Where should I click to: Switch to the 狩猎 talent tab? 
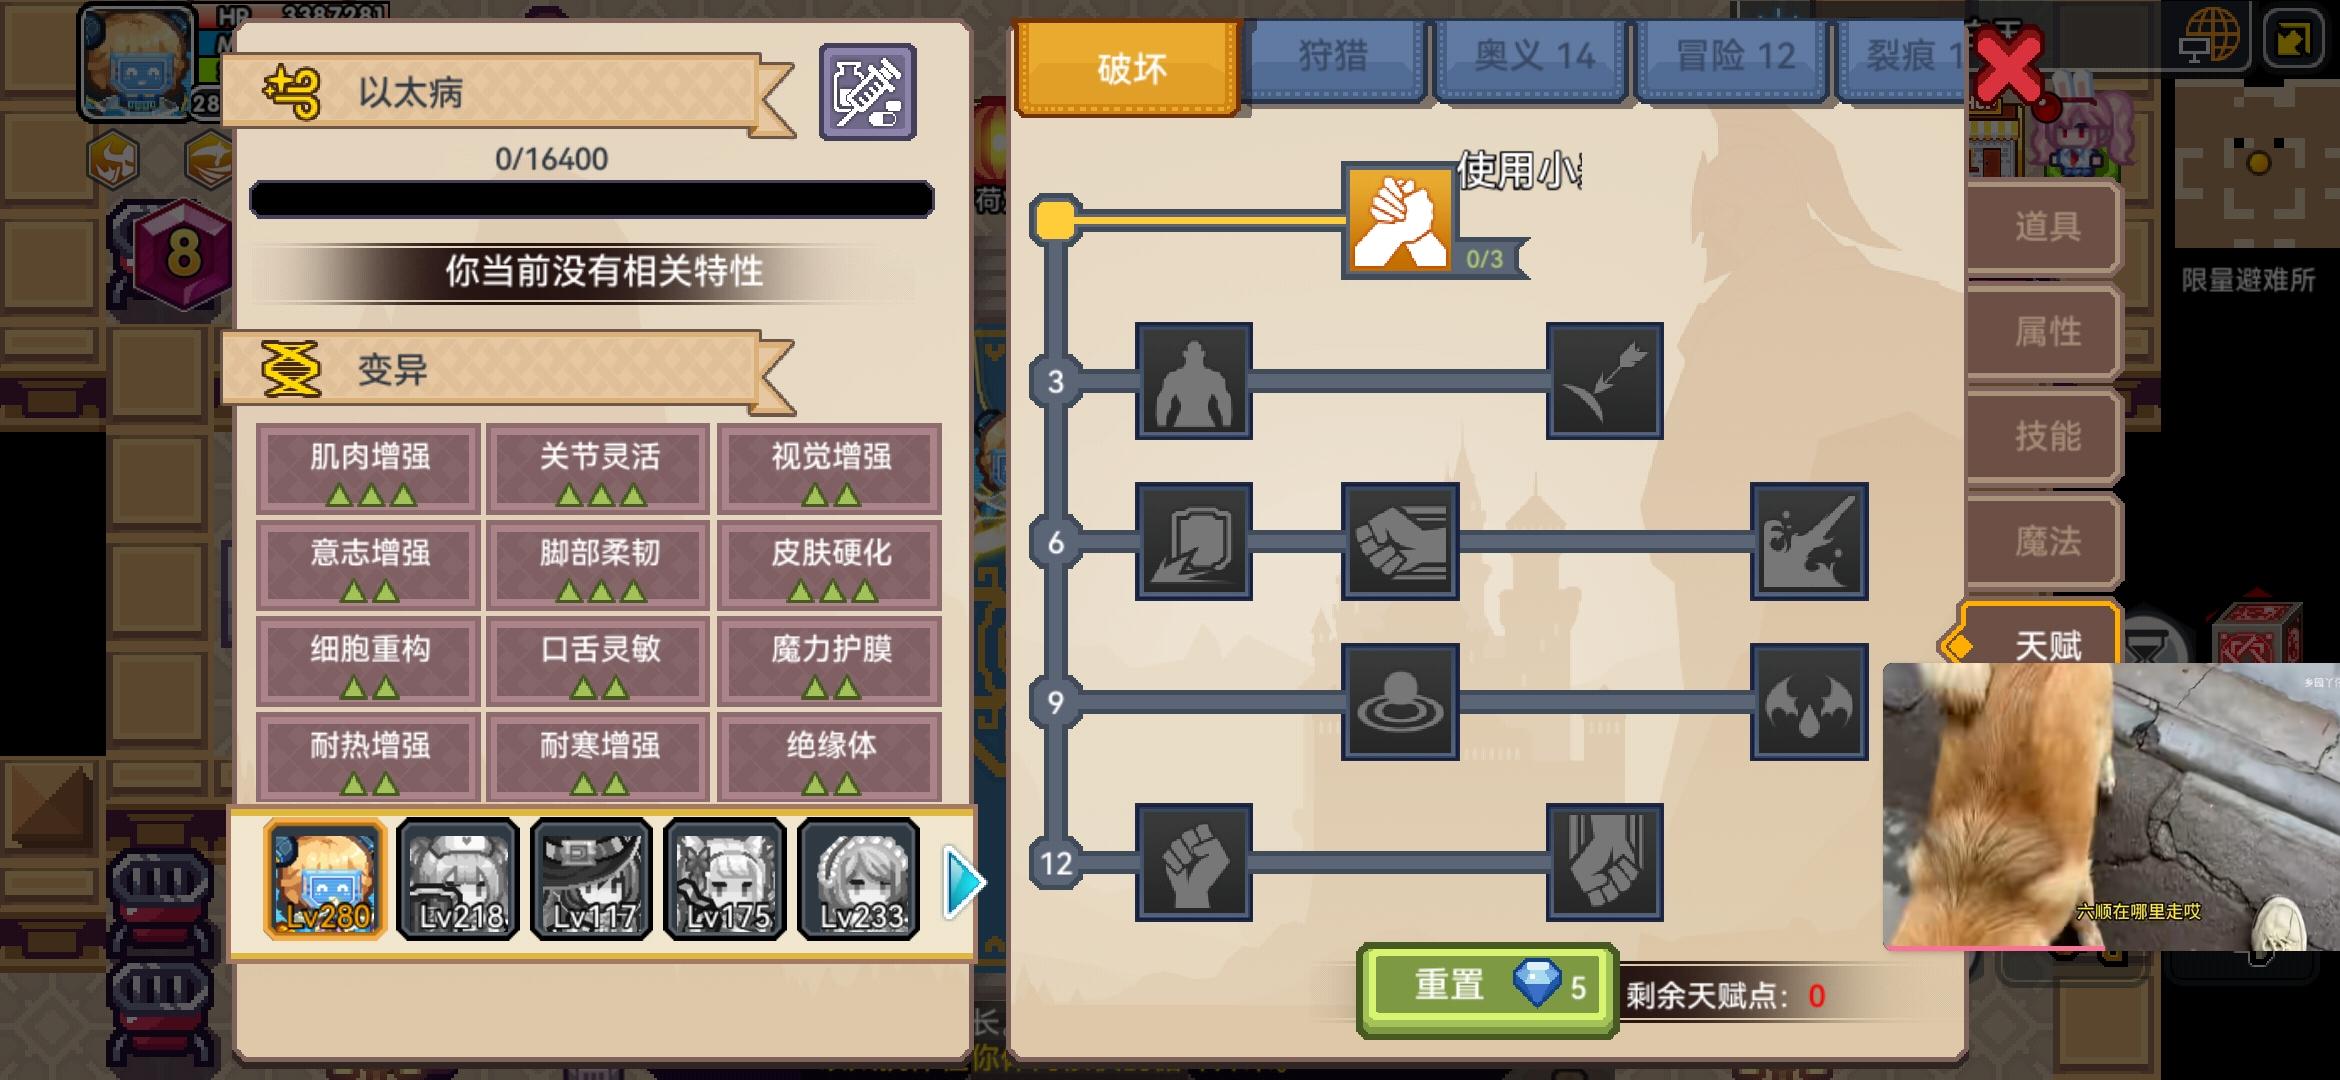tap(1333, 57)
